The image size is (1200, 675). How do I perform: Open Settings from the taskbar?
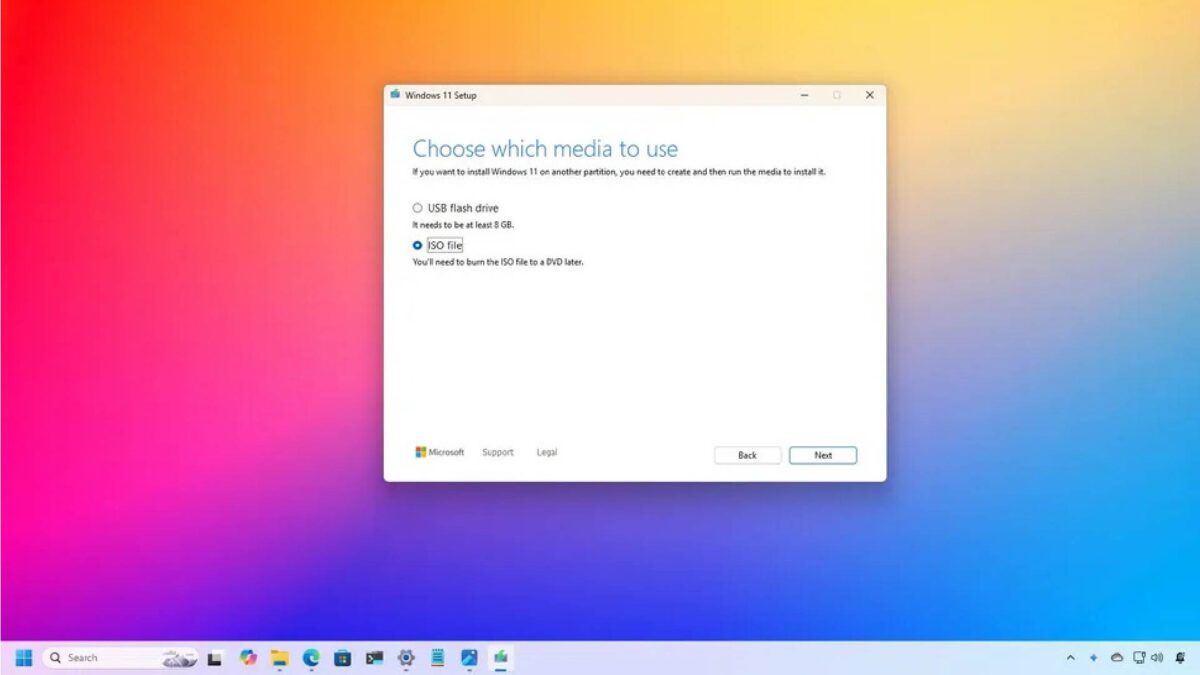click(x=405, y=658)
